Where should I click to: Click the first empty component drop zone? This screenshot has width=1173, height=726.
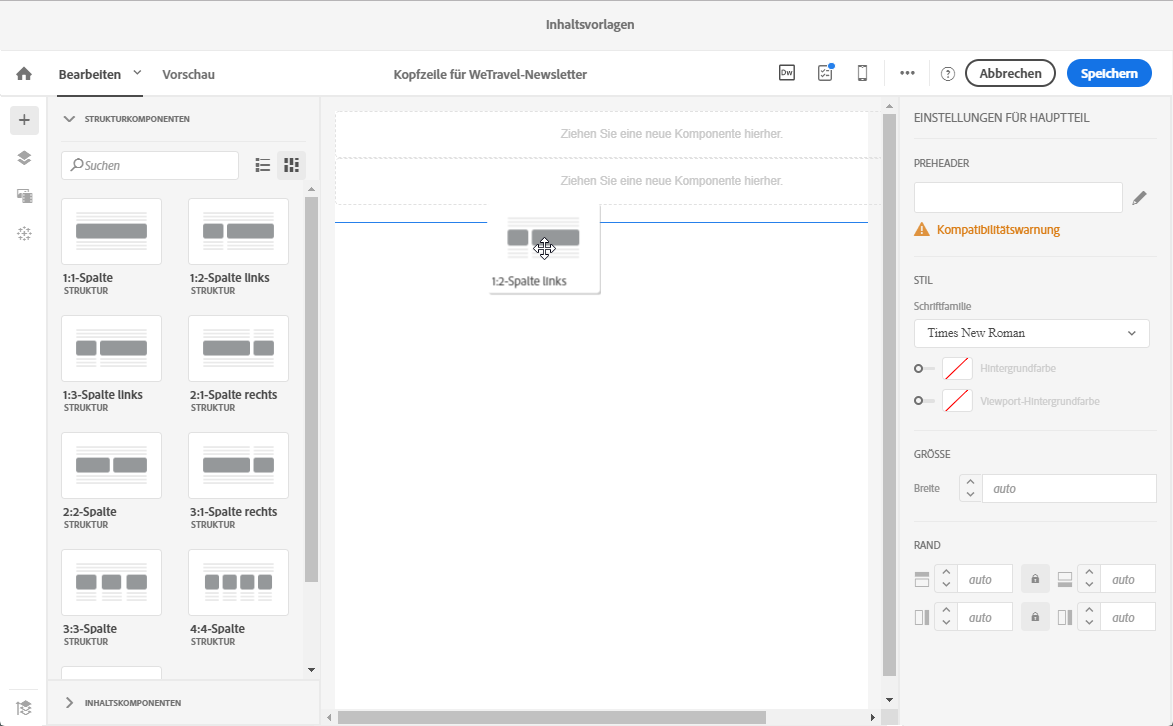[608, 134]
